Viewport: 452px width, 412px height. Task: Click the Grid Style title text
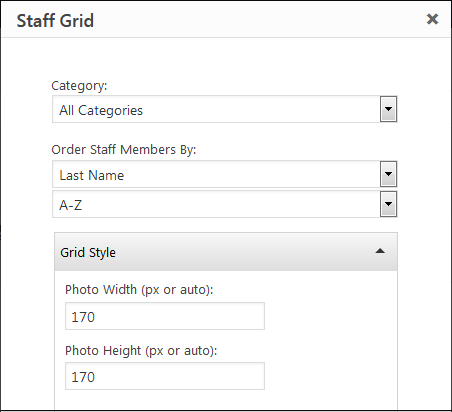[88, 253]
